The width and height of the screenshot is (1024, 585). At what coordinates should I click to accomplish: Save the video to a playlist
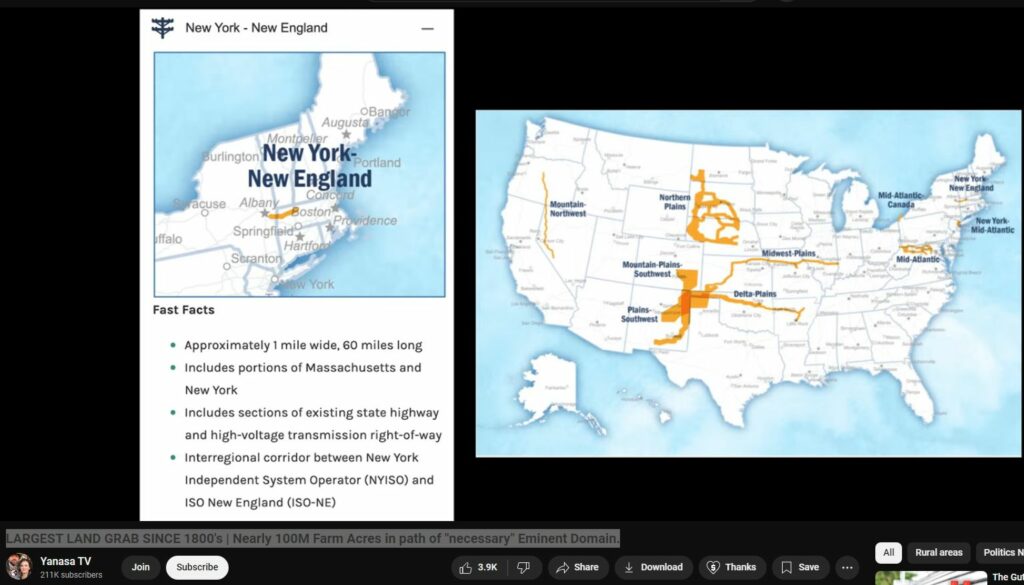point(800,567)
